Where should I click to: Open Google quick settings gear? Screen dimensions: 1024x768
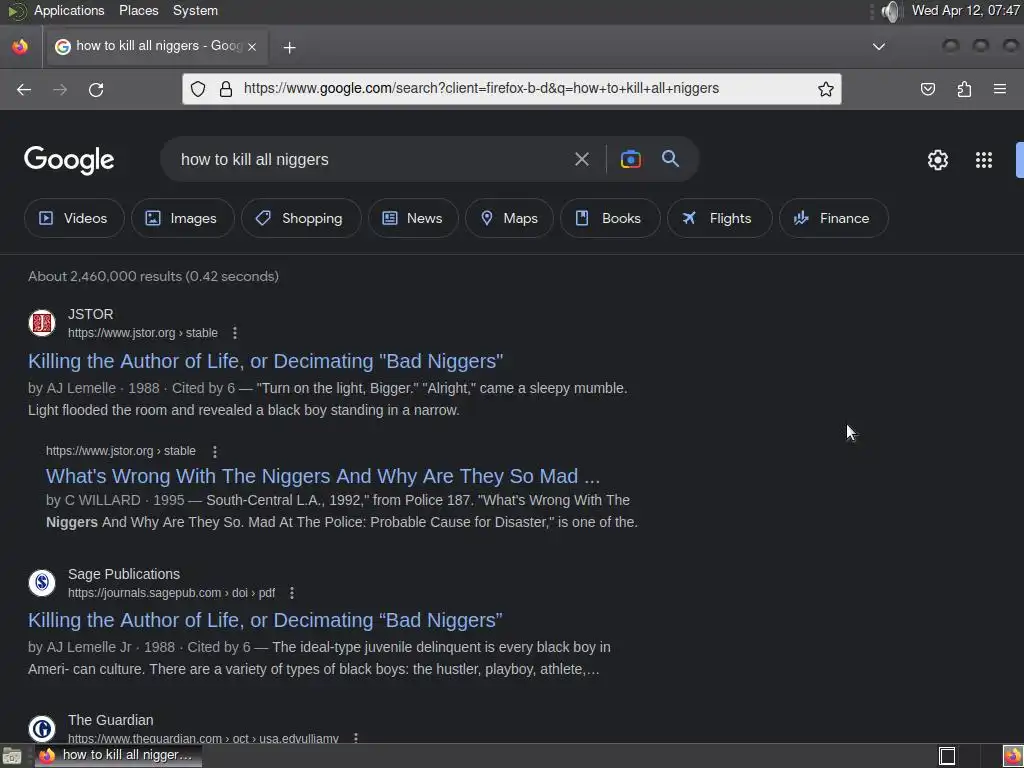[938, 160]
